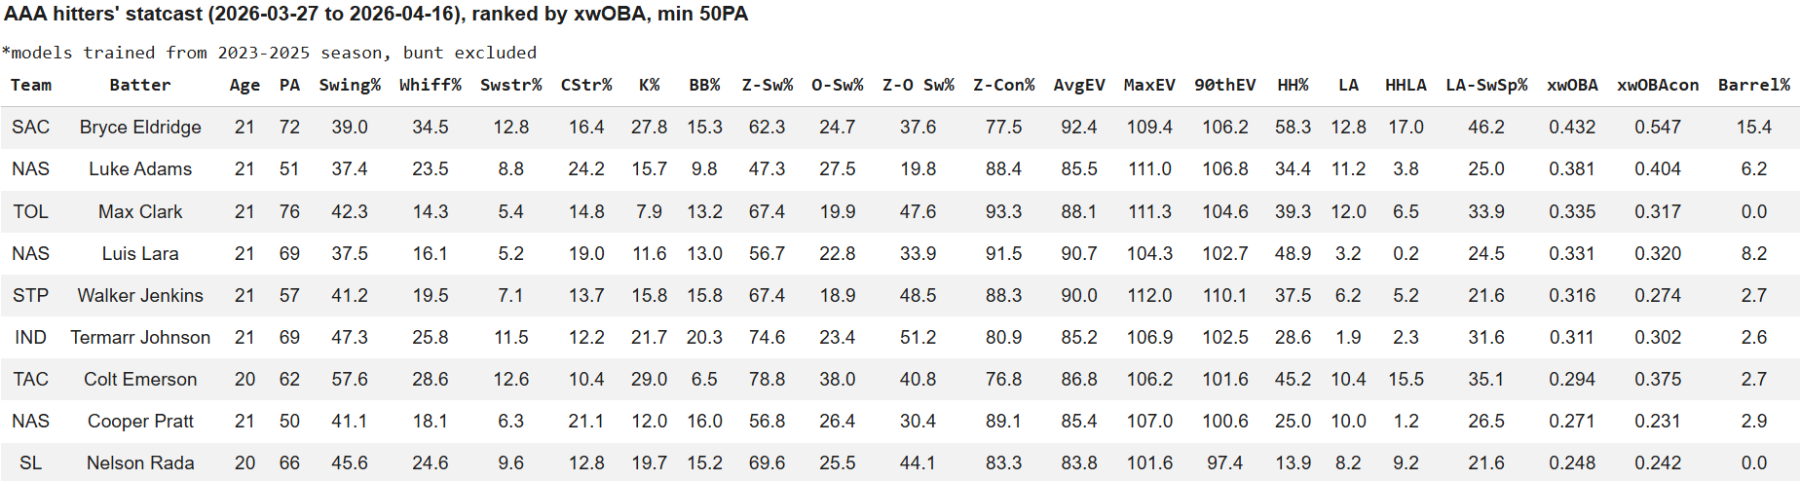Image resolution: width=1800 pixels, height=481 pixels.
Task: Click the MaxEV column header
Action: pyautogui.click(x=1149, y=85)
